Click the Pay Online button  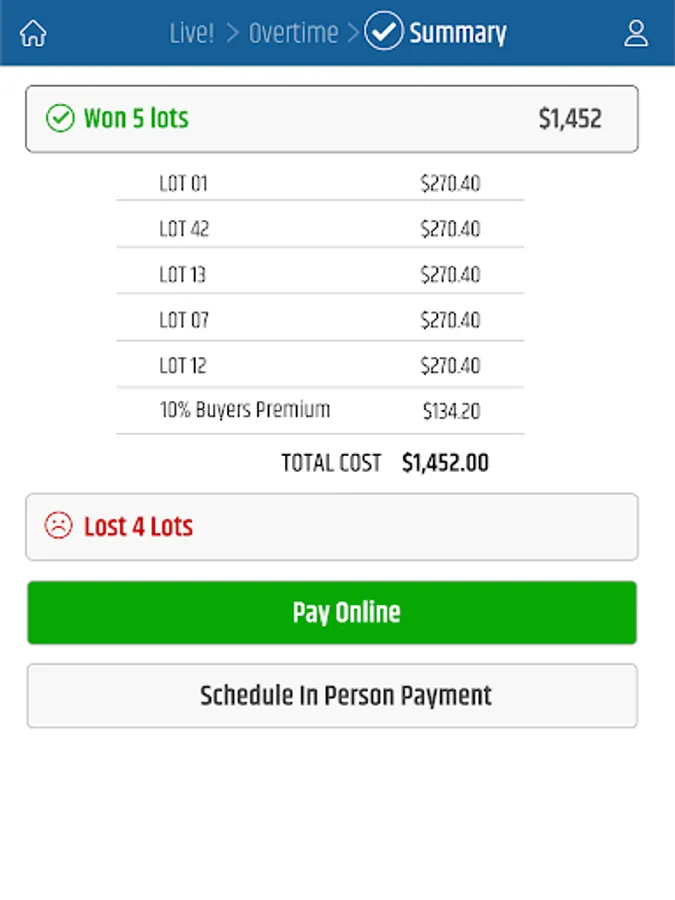pyautogui.click(x=332, y=612)
